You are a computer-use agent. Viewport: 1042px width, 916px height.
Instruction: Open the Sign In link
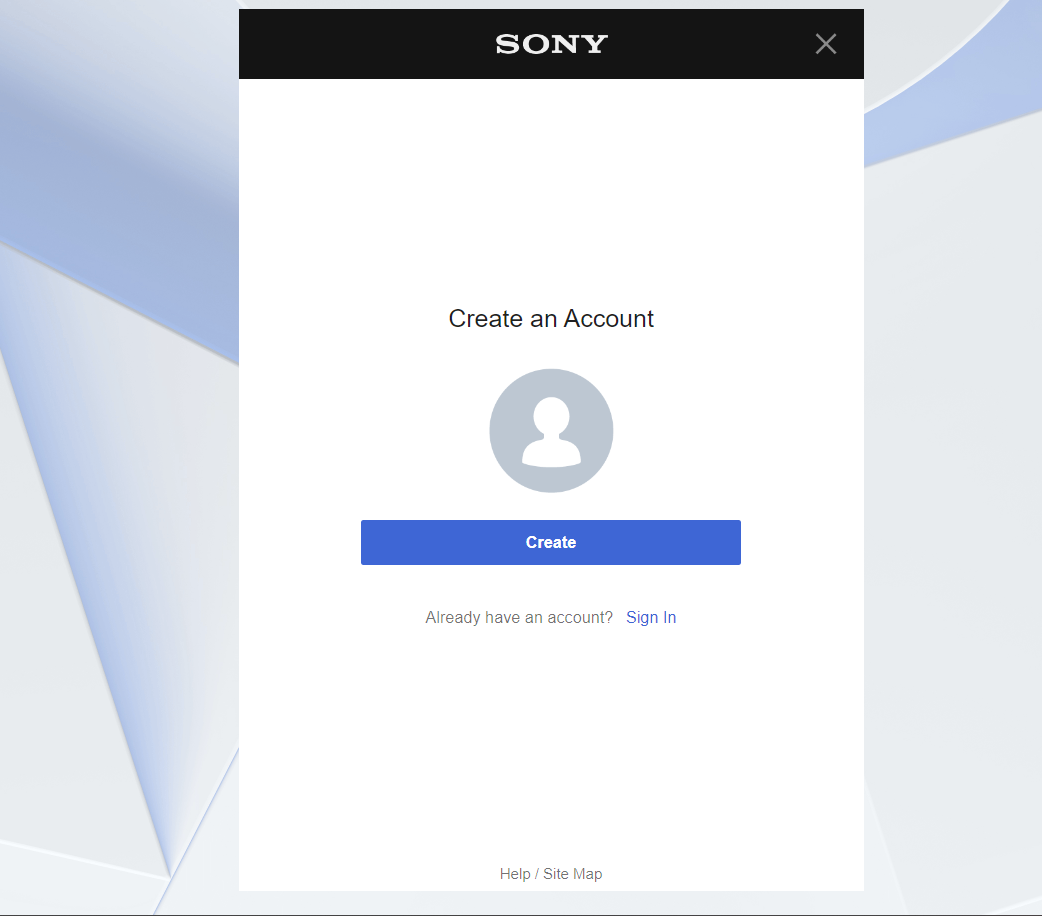651,617
